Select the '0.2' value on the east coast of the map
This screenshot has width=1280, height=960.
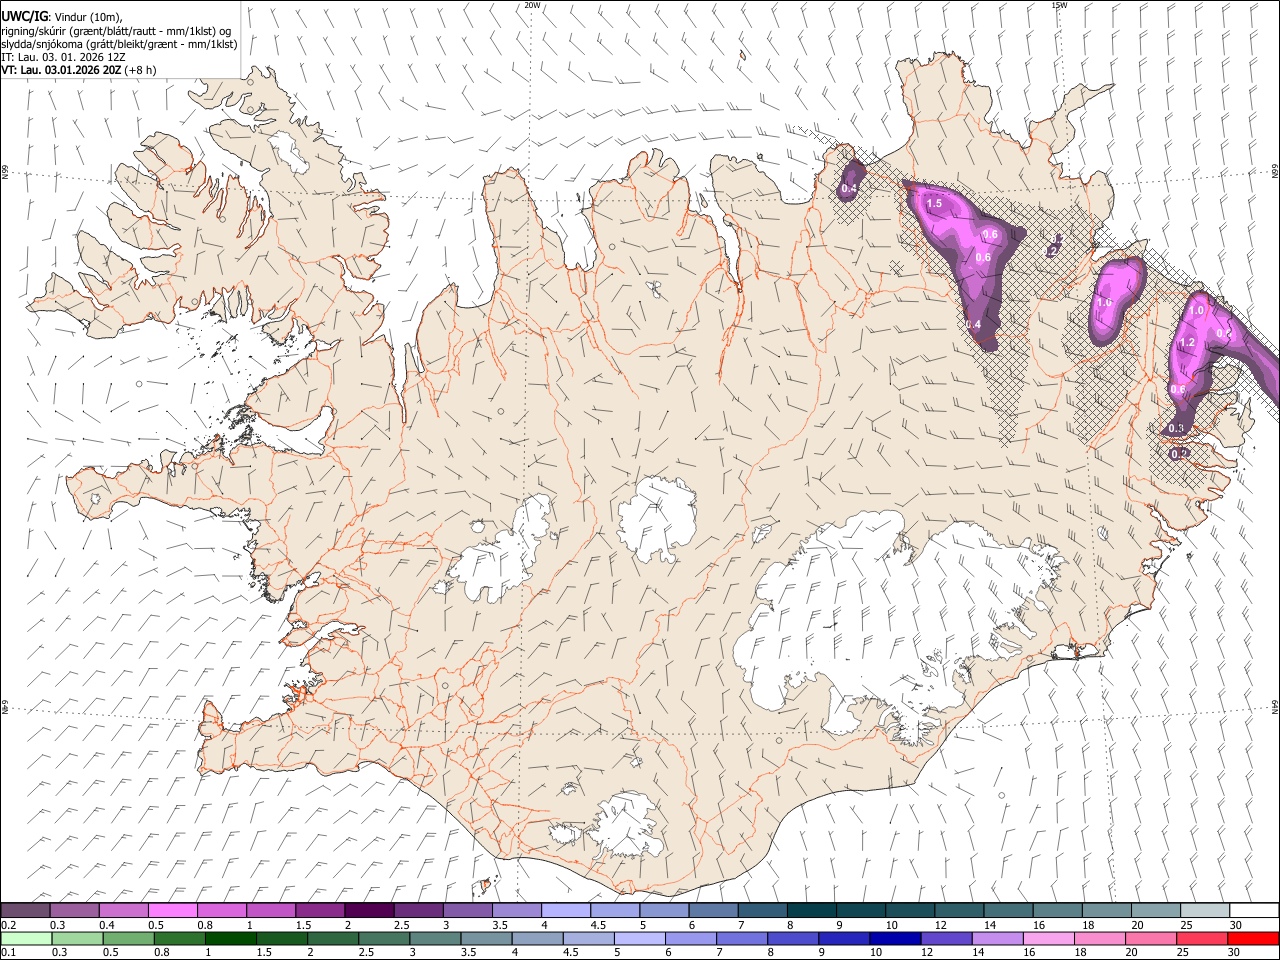(1178, 453)
